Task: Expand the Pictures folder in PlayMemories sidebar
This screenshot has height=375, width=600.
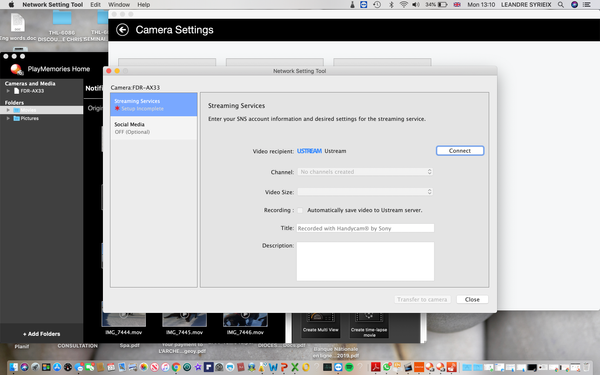Action: [8, 118]
